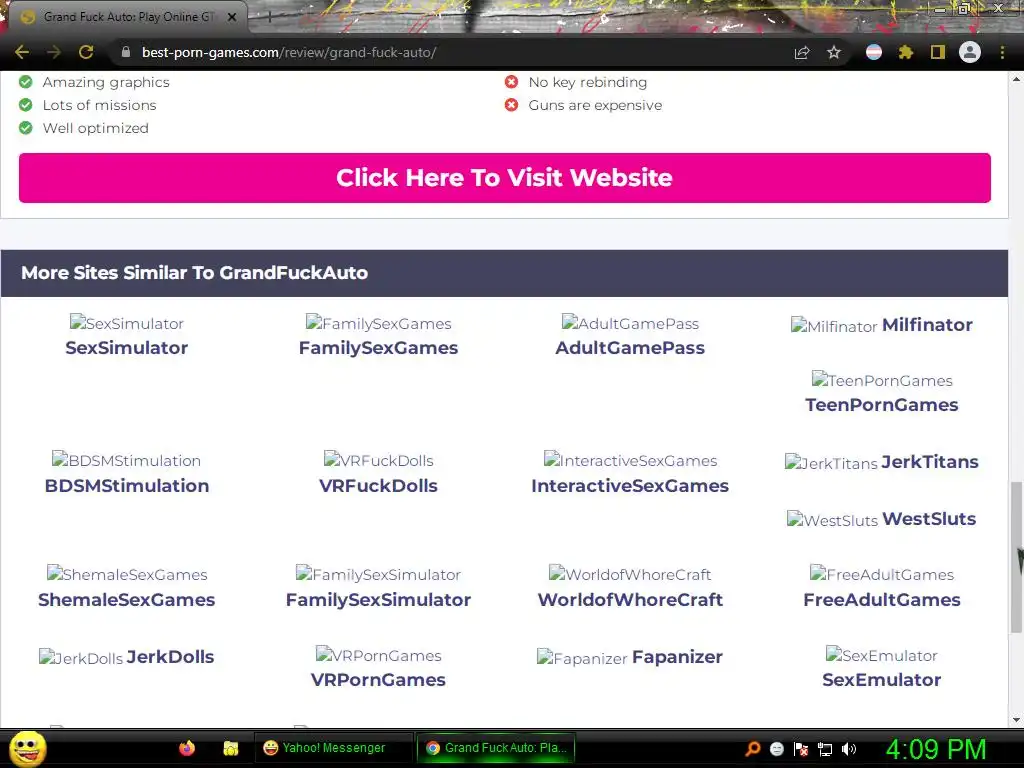Screen dimensions: 1024x768
Task: Click the "No key rebinding" text
Action: [x=588, y=82]
